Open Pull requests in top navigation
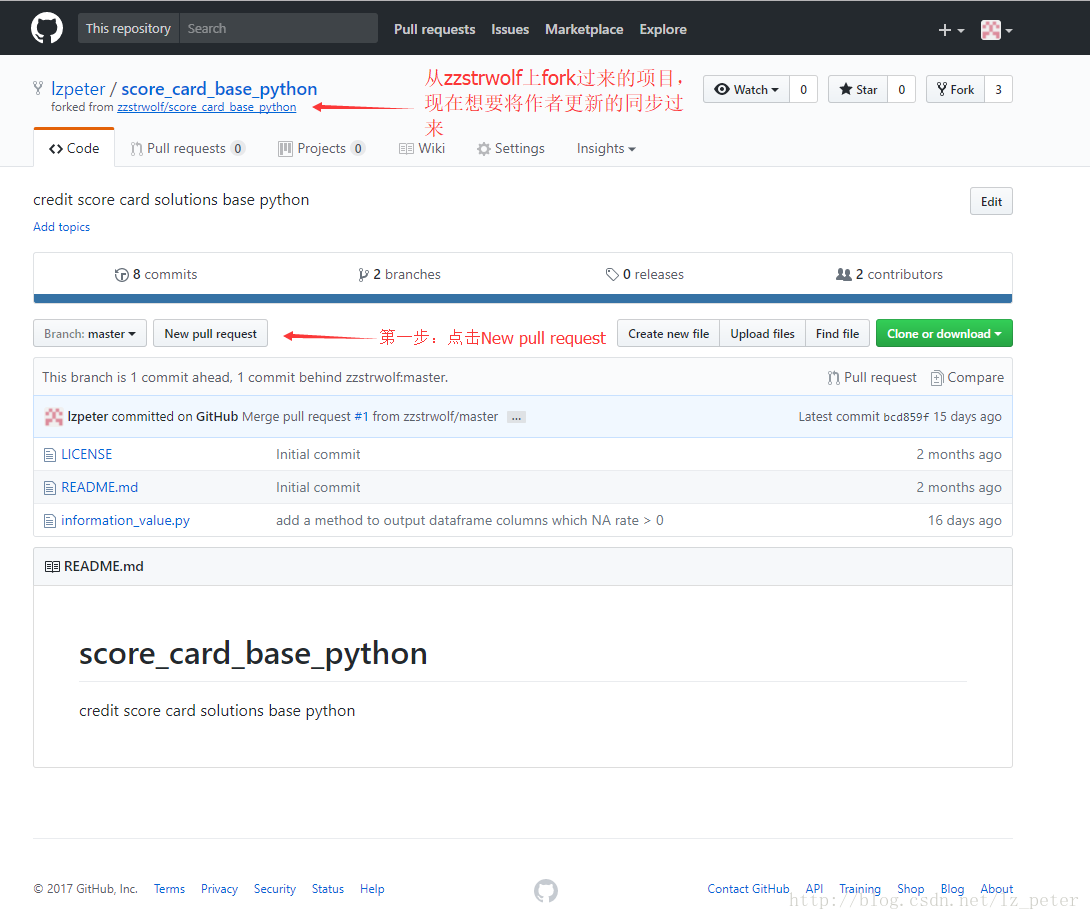 coord(434,29)
